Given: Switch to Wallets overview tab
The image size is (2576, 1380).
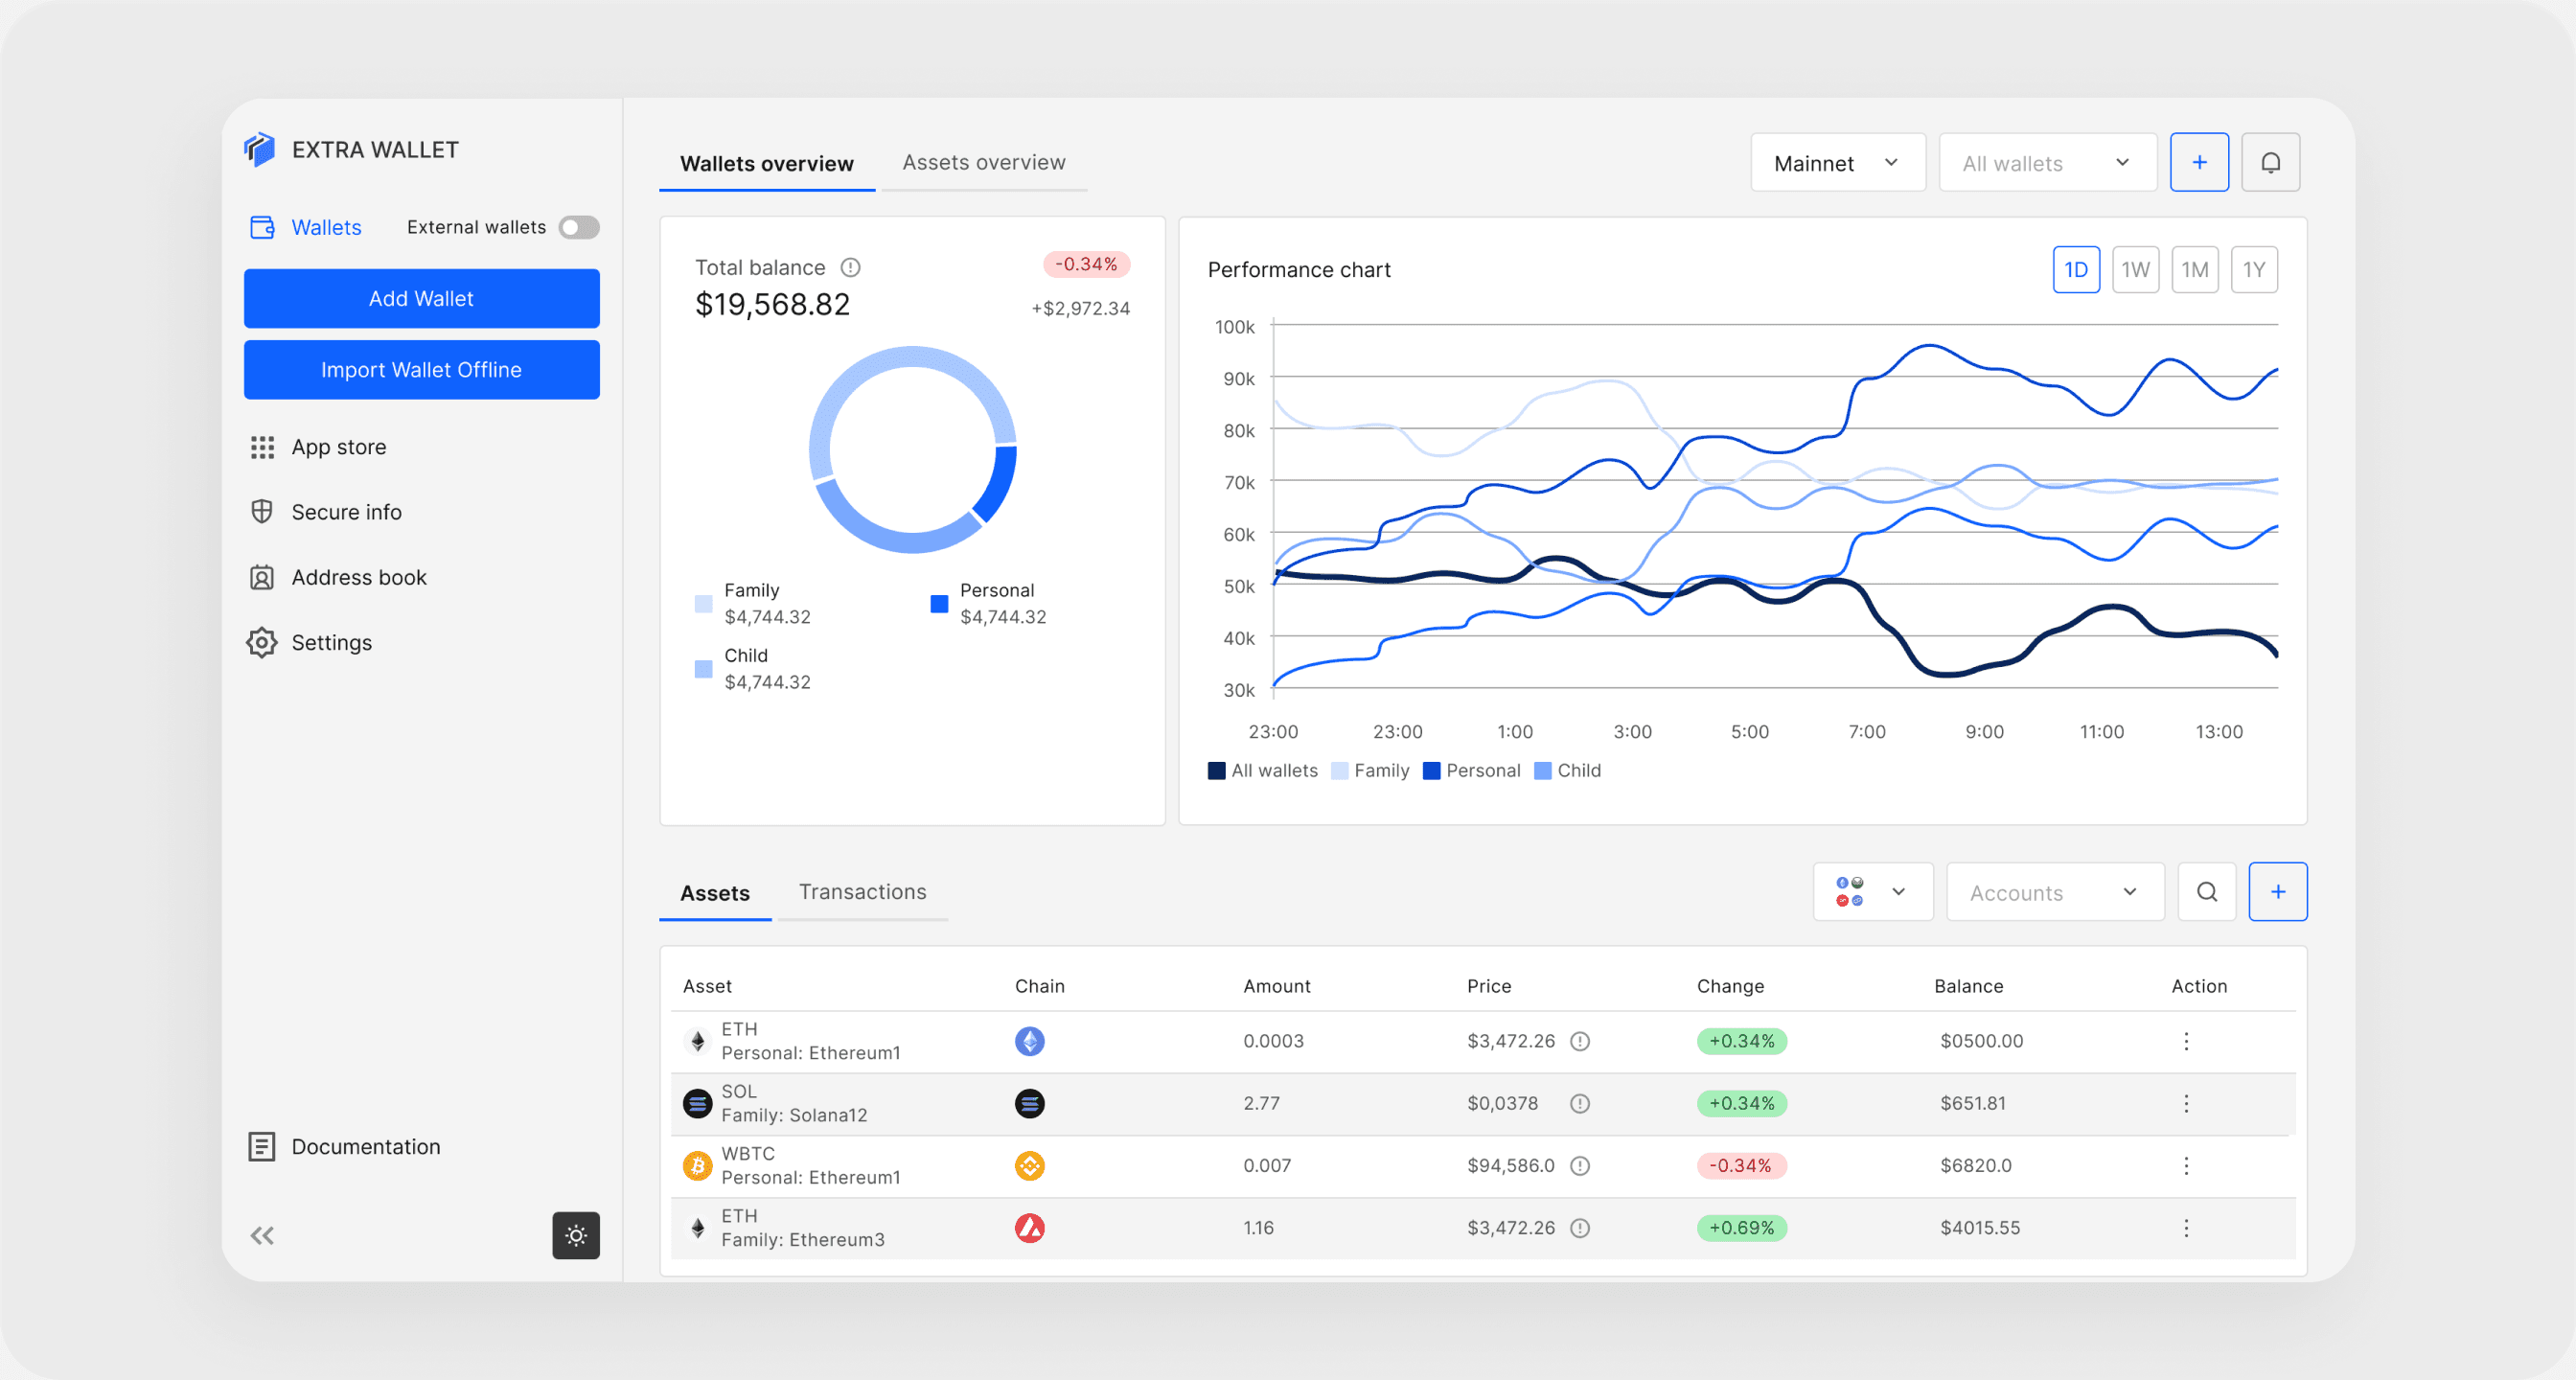Looking at the screenshot, I should [x=766, y=163].
